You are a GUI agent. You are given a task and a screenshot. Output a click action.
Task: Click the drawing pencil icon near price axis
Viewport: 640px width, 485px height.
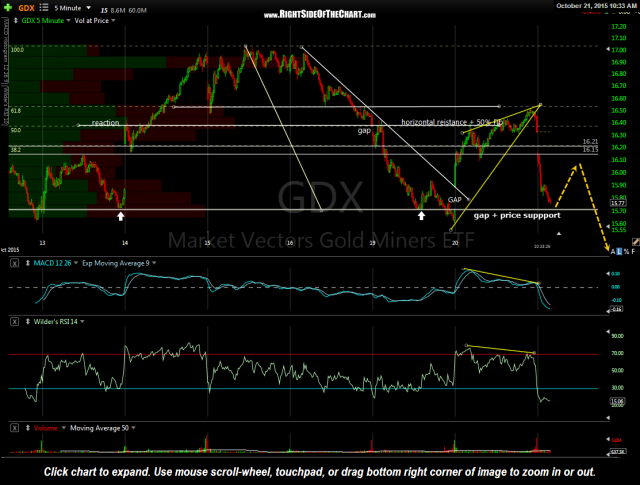pyautogui.click(x=635, y=242)
